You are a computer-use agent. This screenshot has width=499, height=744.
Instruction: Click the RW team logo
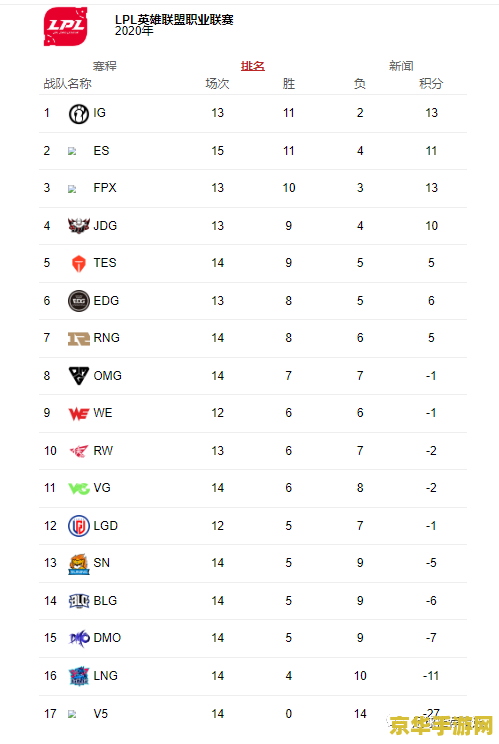pyautogui.click(x=78, y=451)
